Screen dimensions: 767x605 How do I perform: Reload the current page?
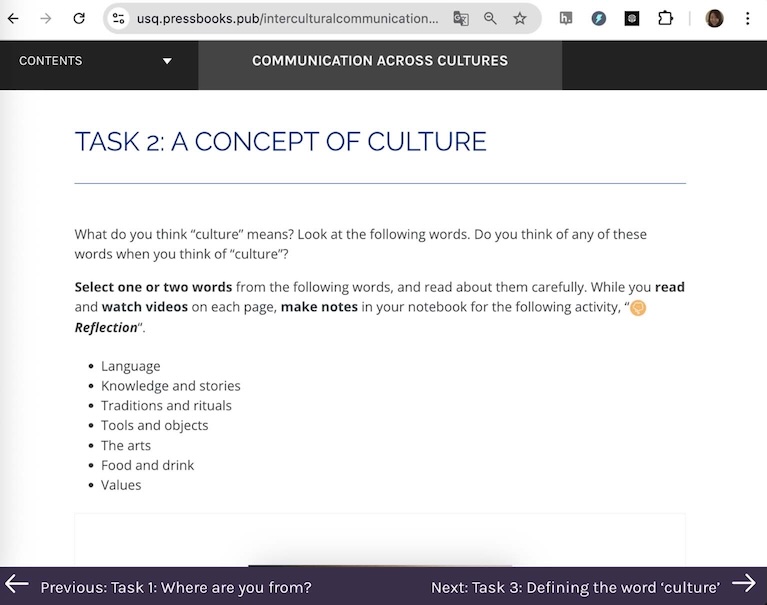[x=79, y=18]
